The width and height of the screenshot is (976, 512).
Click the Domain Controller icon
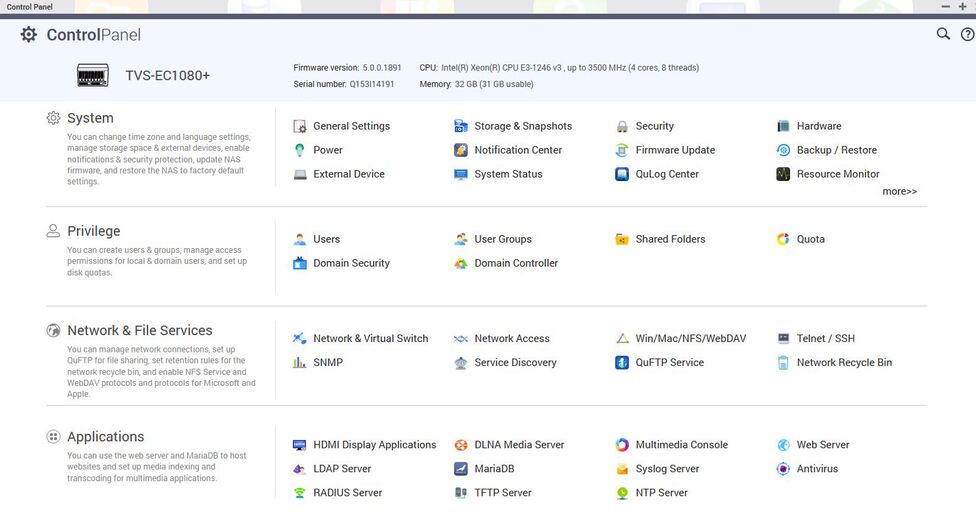point(461,264)
